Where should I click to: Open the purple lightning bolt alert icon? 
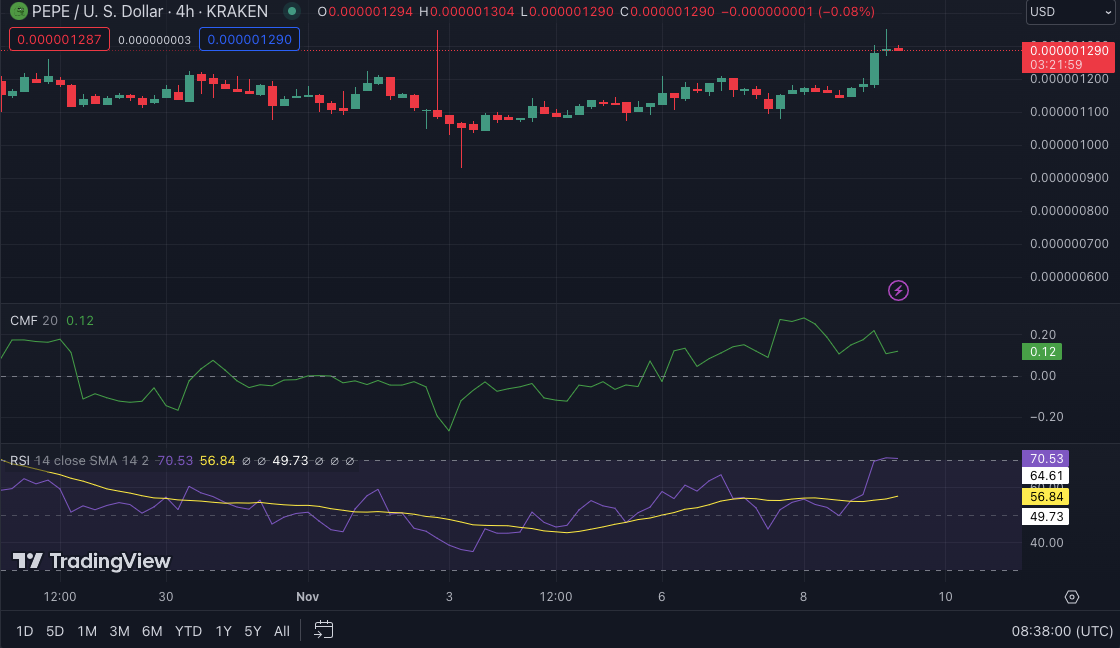[898, 290]
